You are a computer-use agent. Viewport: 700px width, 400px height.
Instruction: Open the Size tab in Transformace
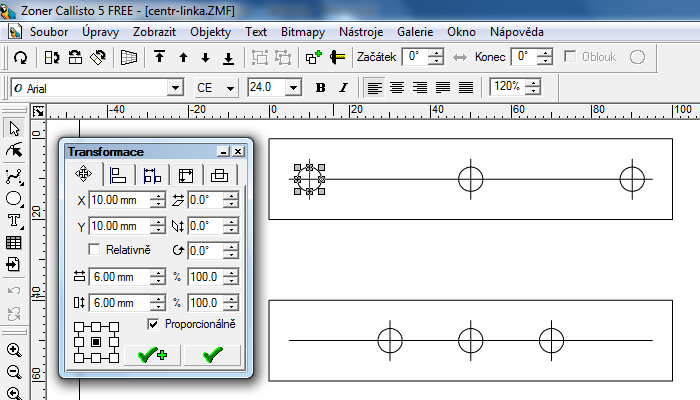(x=186, y=175)
